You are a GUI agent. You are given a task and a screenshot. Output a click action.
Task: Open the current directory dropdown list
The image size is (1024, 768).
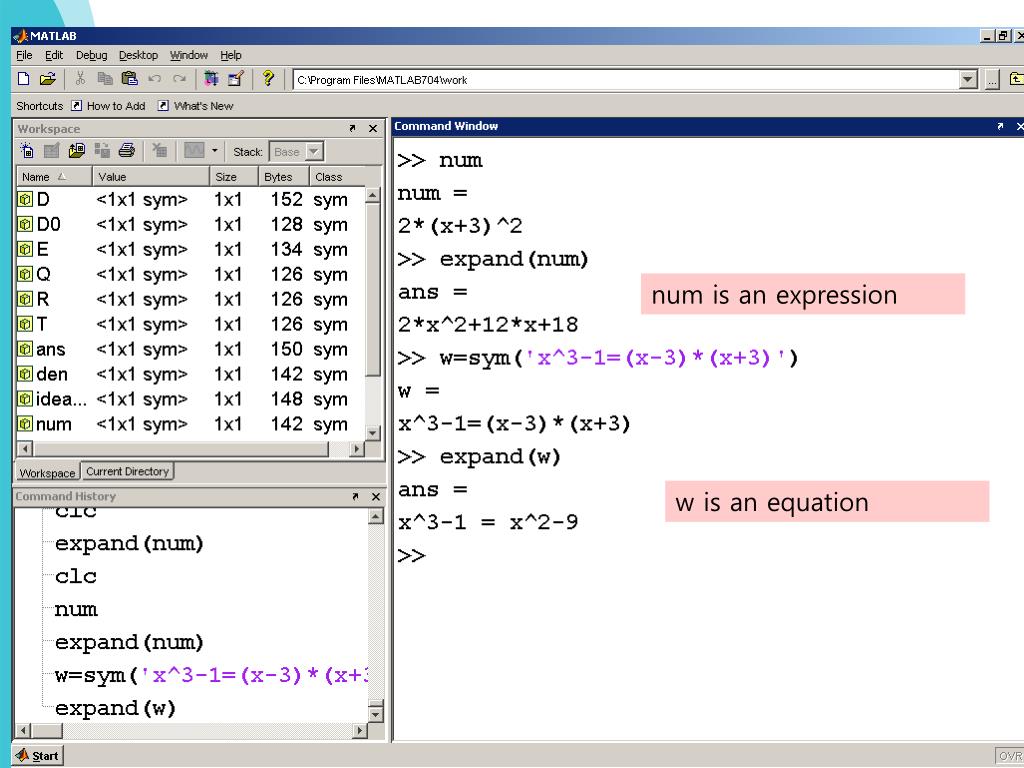968,80
